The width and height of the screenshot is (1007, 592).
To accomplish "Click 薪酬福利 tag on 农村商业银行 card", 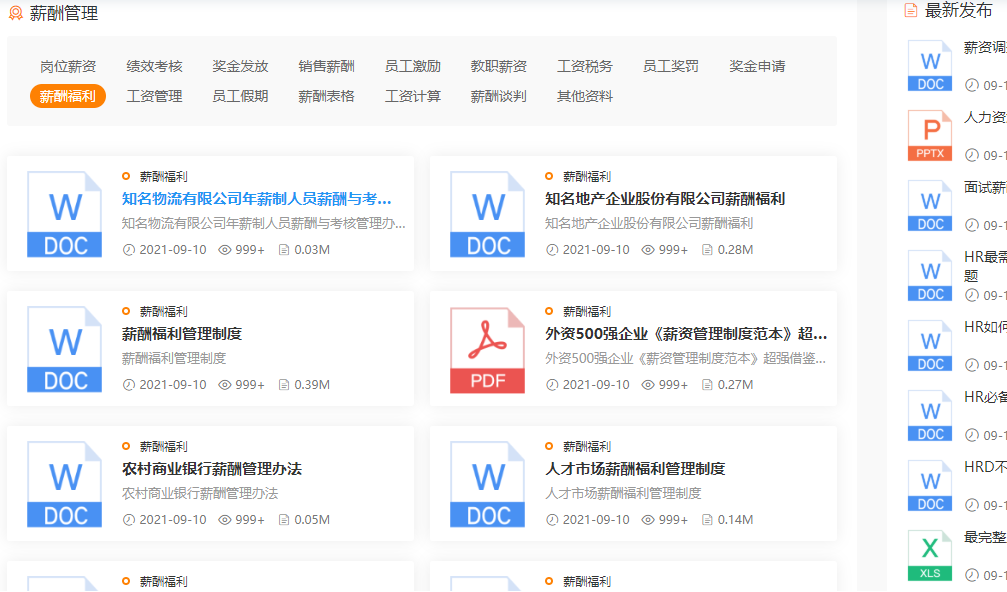I will (164, 446).
